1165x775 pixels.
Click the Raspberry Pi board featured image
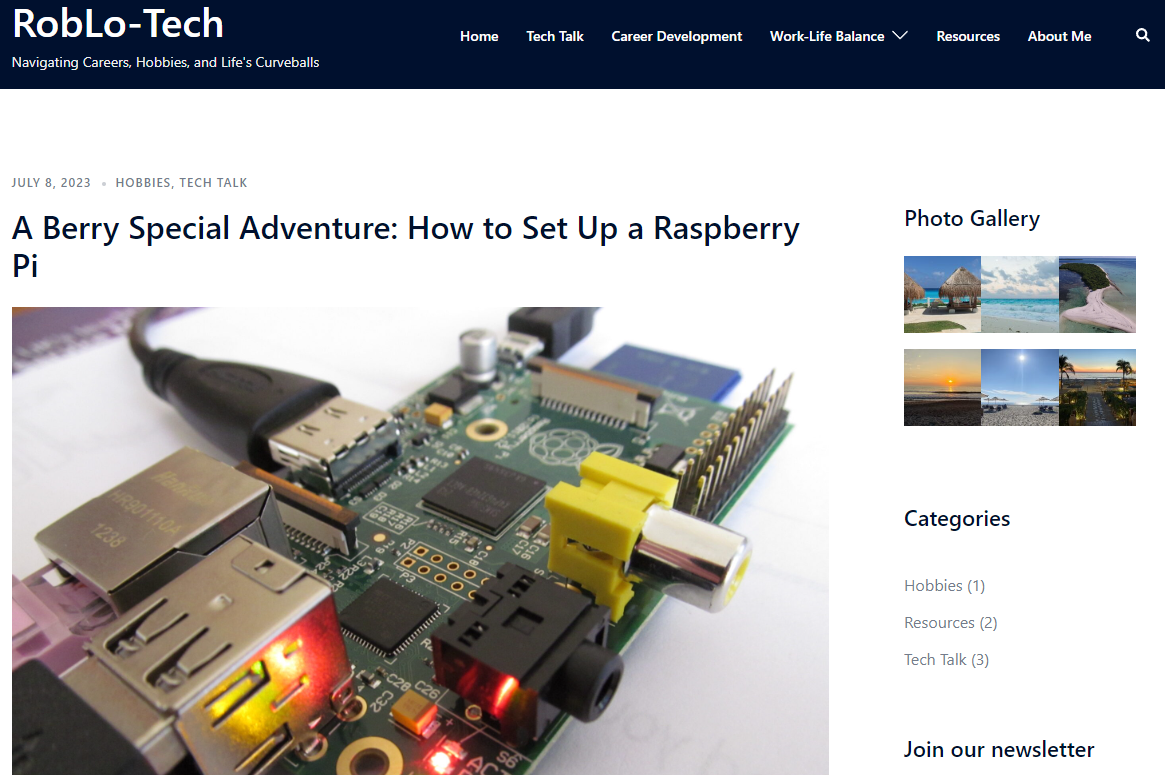point(420,541)
